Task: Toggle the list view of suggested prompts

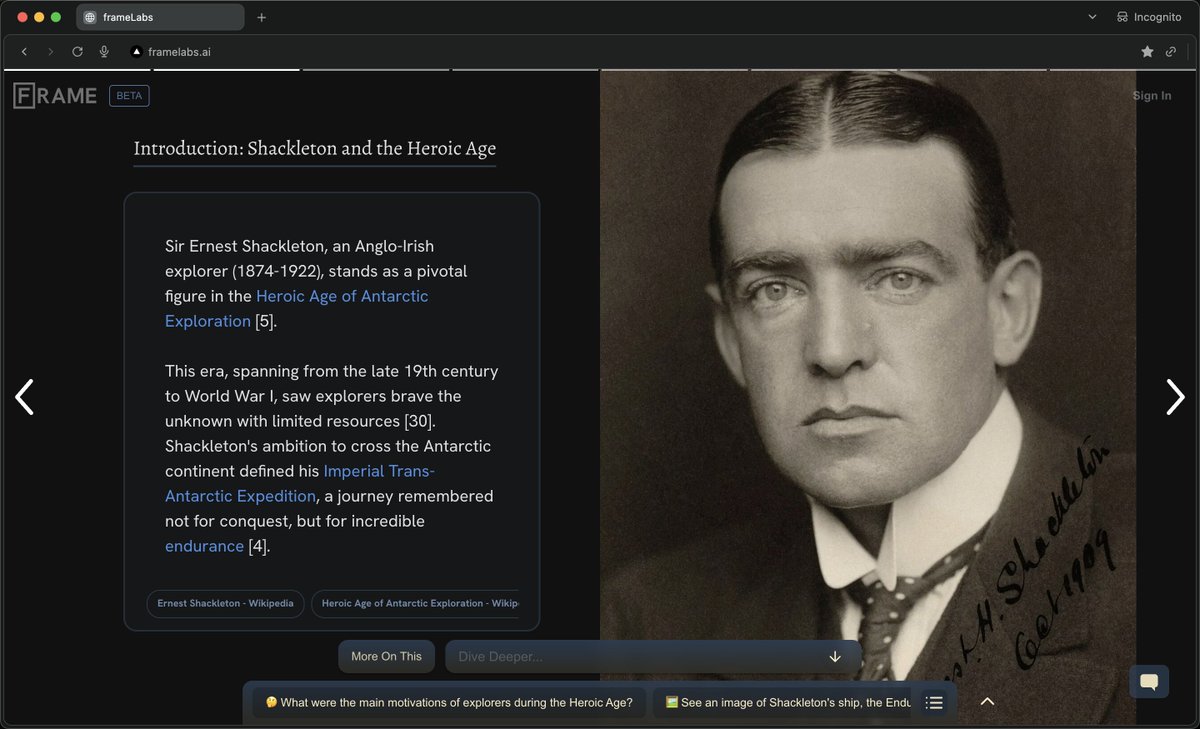Action: coord(933,702)
